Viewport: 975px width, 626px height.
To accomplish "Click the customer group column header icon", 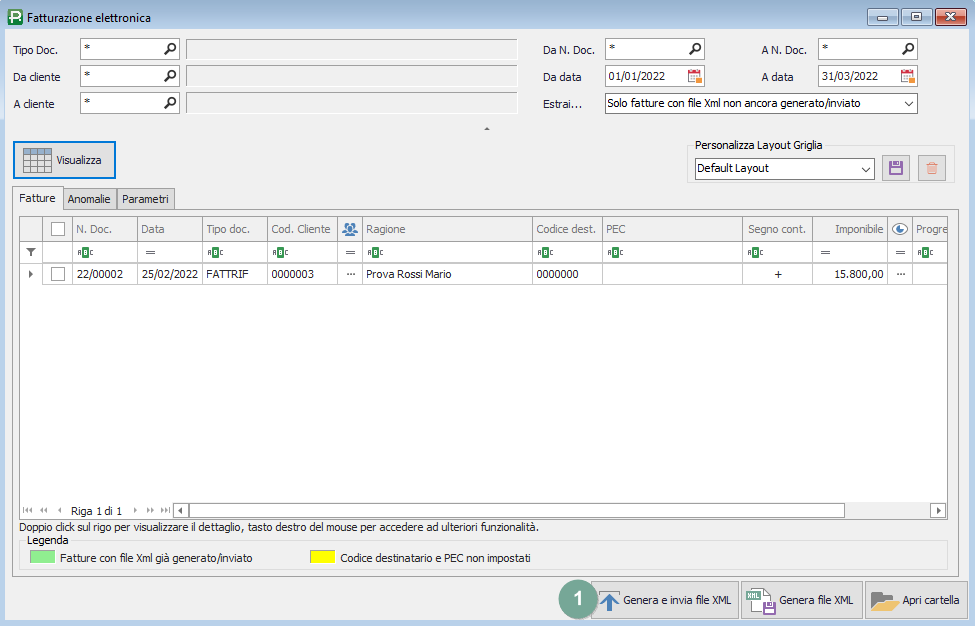I will (x=350, y=229).
